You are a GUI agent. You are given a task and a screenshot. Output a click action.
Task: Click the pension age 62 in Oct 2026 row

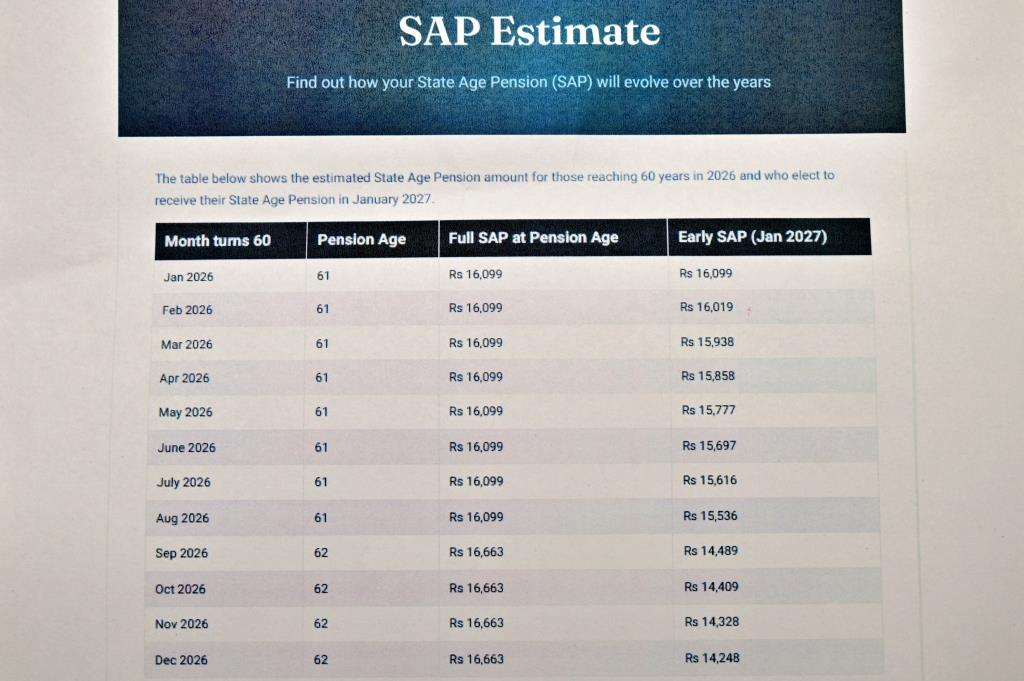click(321, 589)
